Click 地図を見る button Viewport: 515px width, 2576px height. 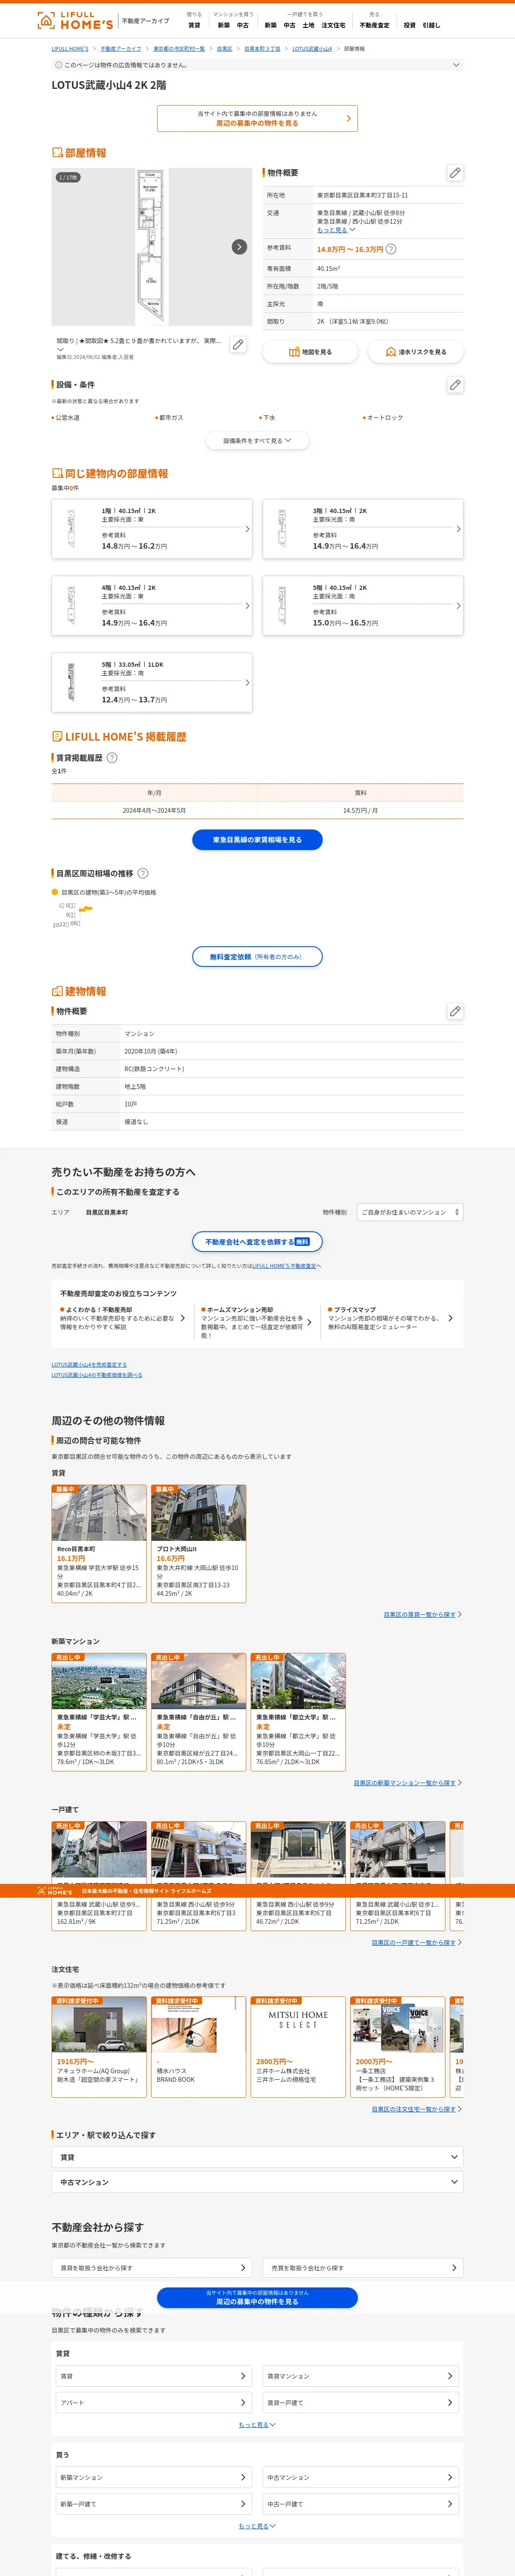310,352
